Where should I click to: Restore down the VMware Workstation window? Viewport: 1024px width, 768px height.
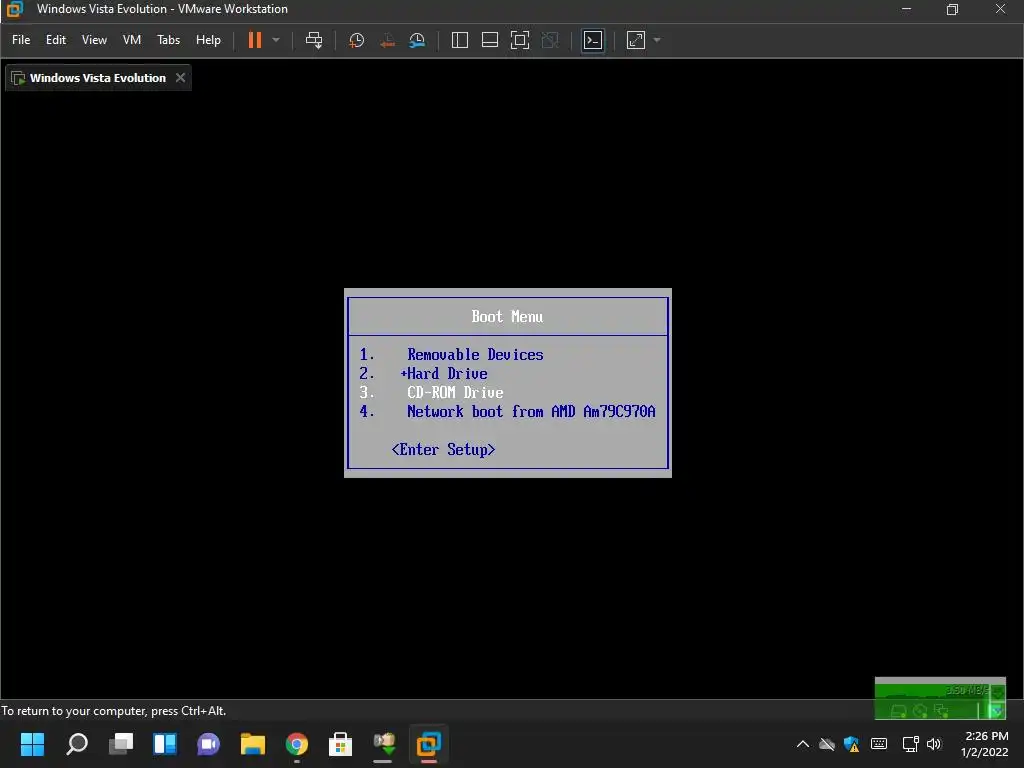click(952, 9)
